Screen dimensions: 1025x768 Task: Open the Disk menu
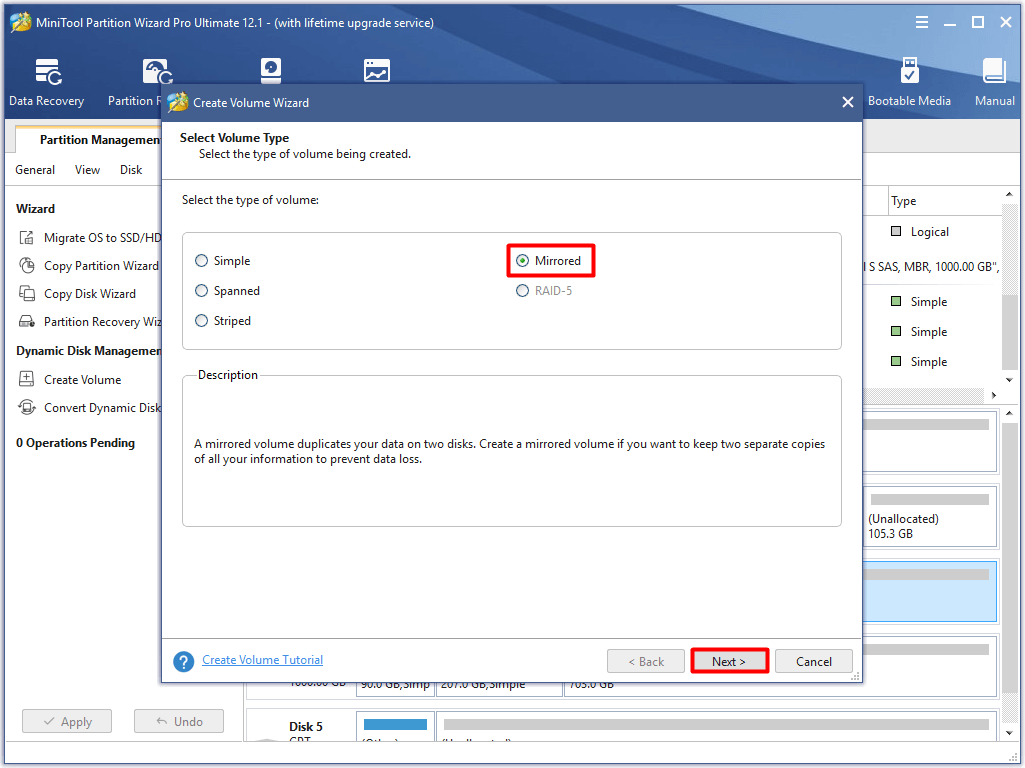(131, 170)
